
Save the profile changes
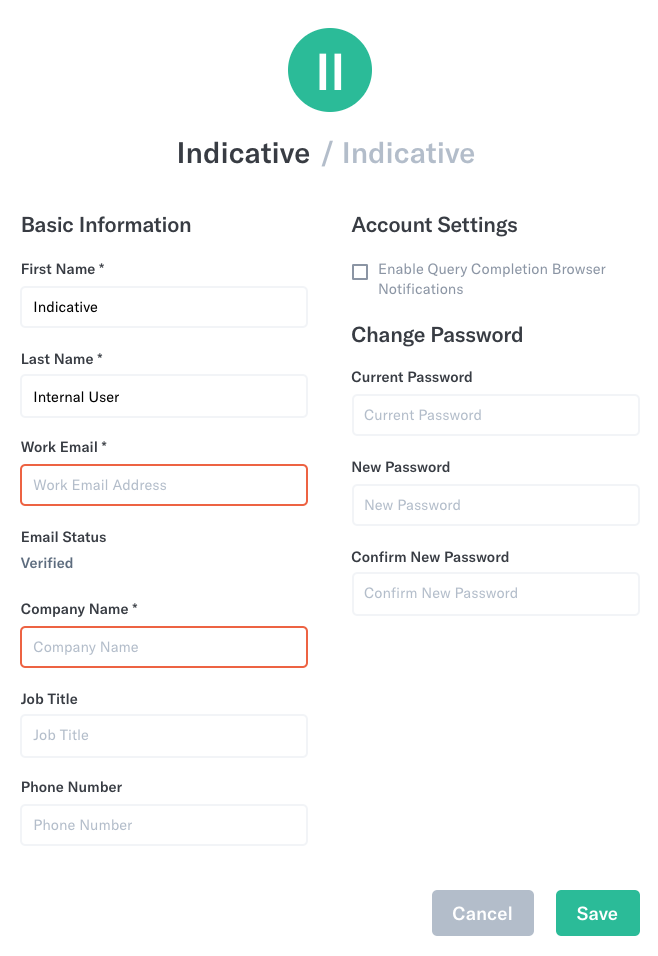(598, 913)
